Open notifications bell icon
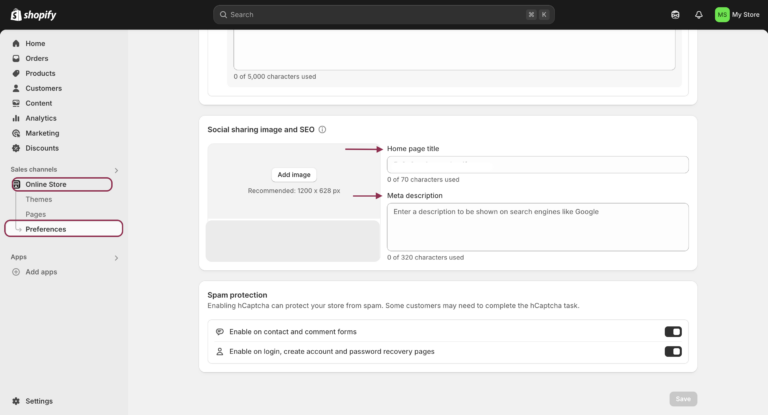Viewport: 768px width, 415px height. 698,15
